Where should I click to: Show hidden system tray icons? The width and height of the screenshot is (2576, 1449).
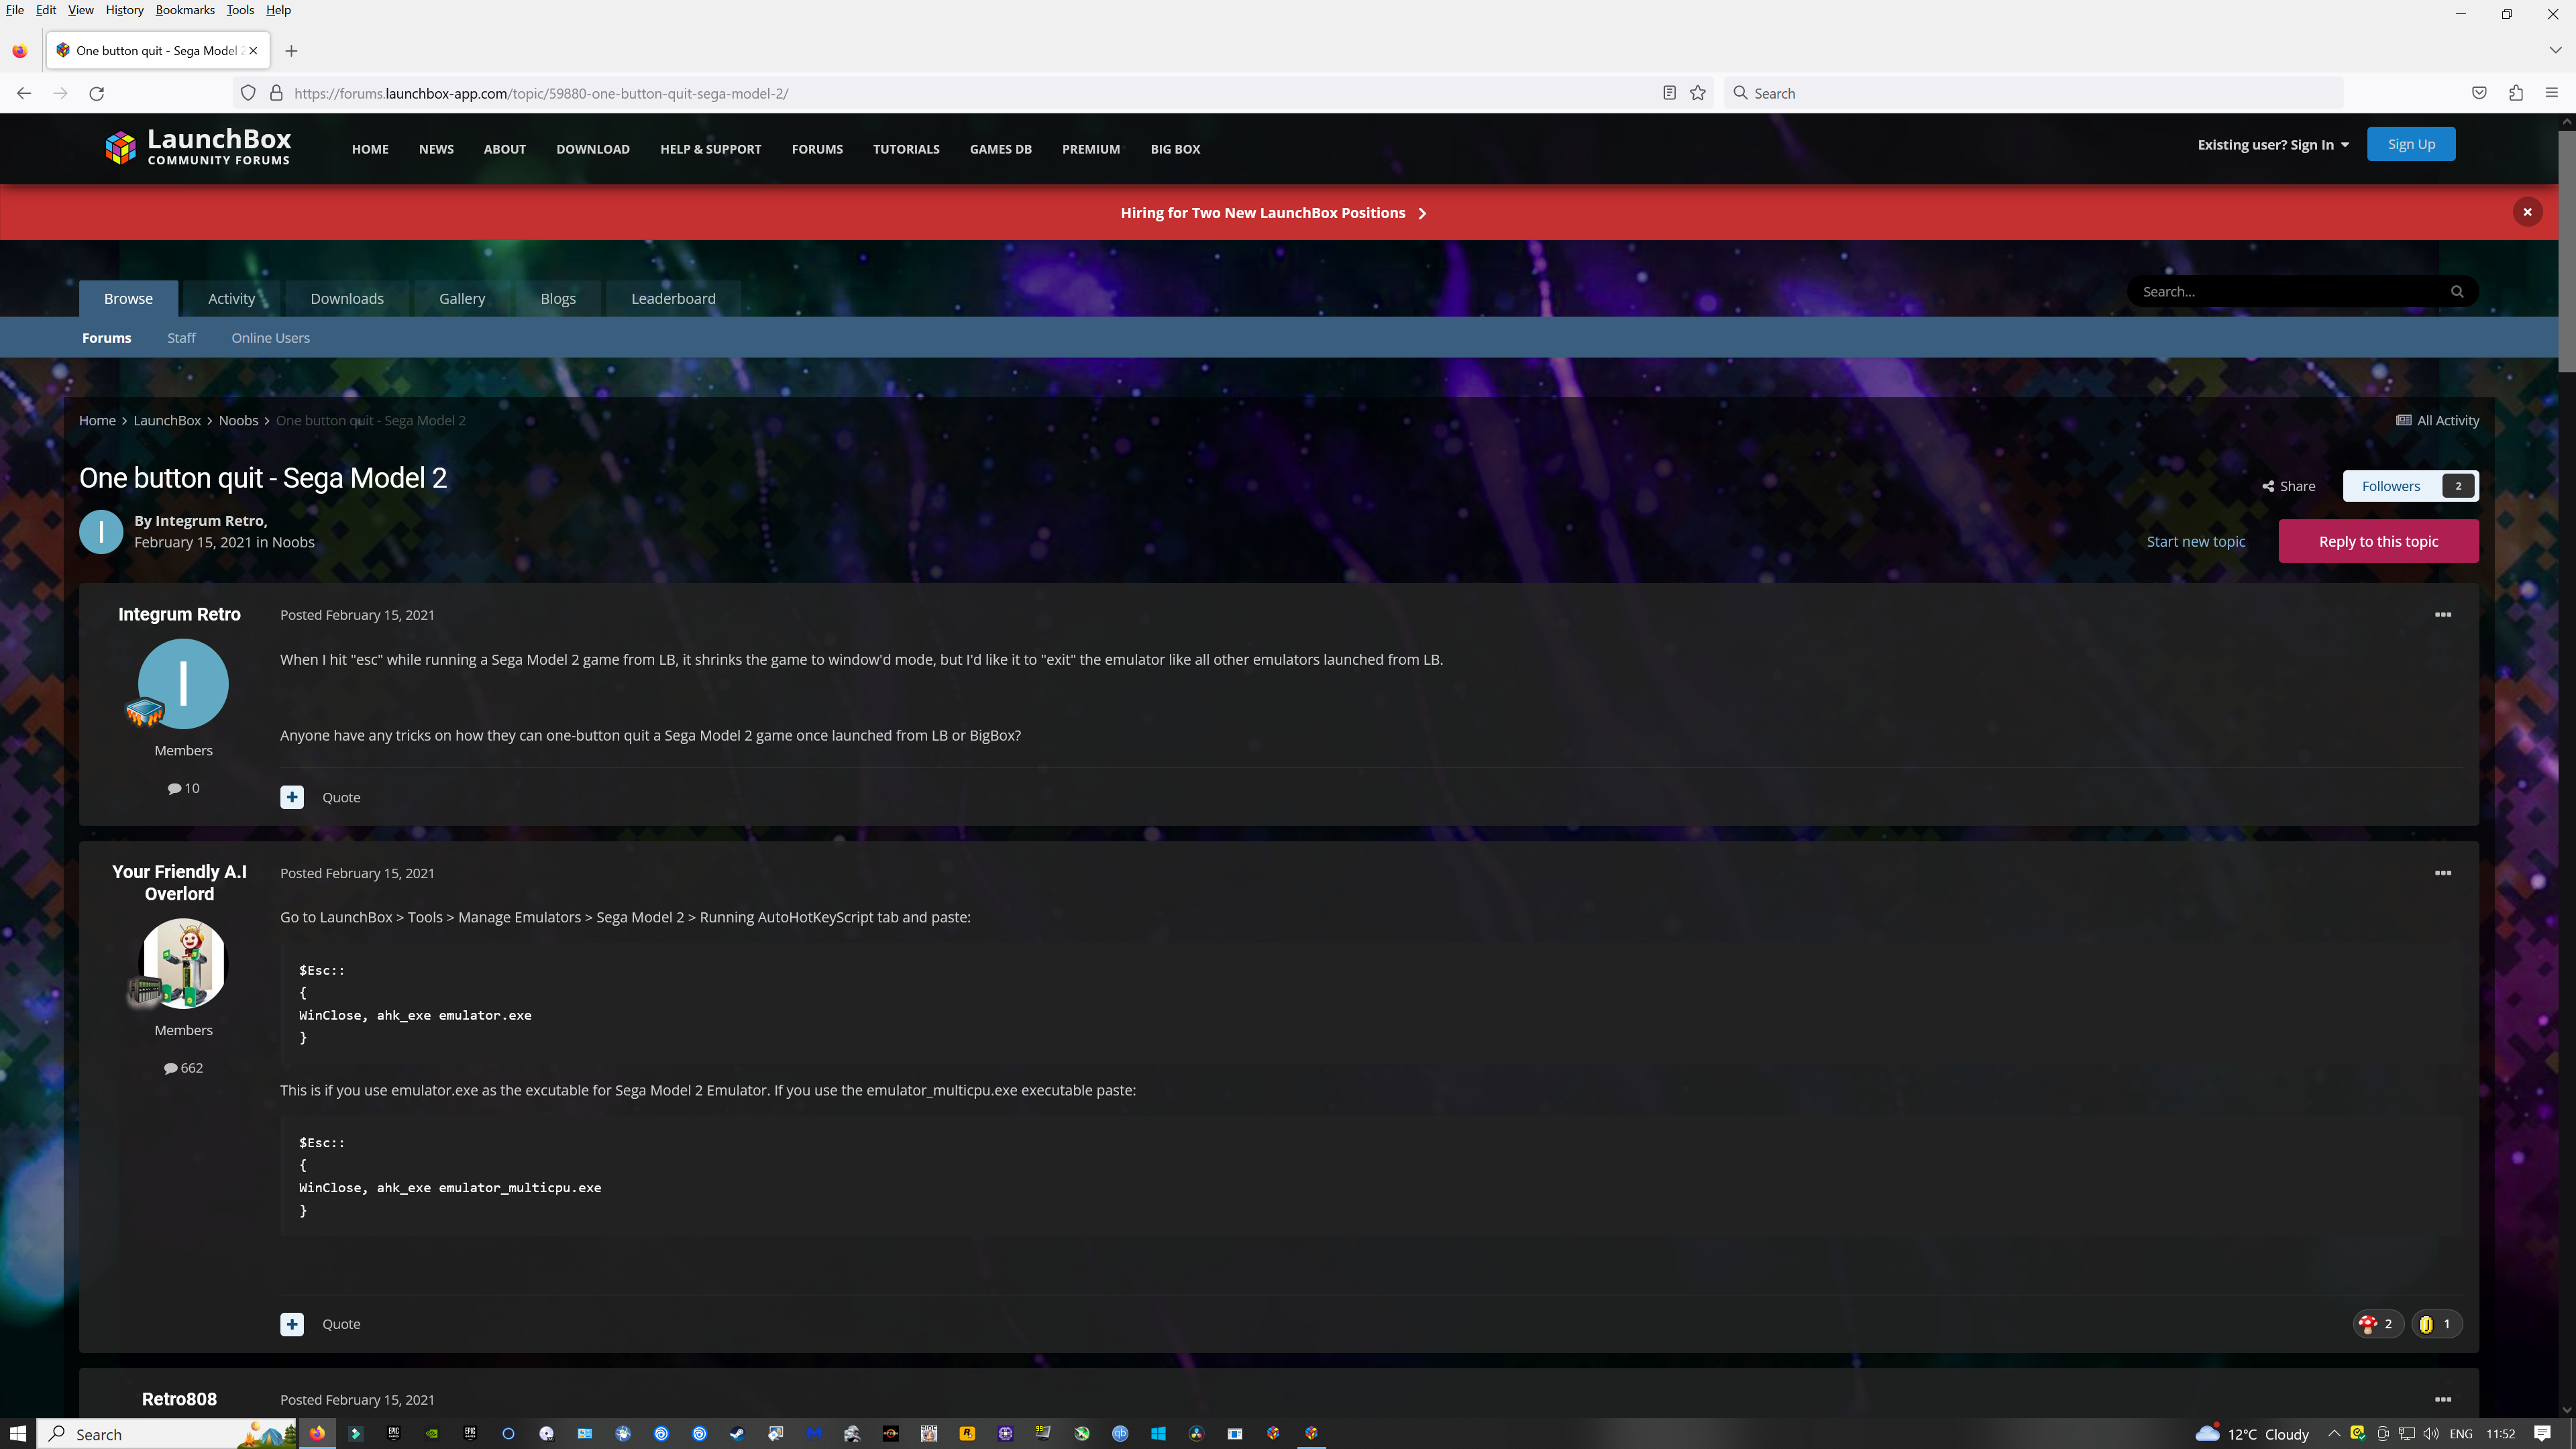point(2334,1434)
